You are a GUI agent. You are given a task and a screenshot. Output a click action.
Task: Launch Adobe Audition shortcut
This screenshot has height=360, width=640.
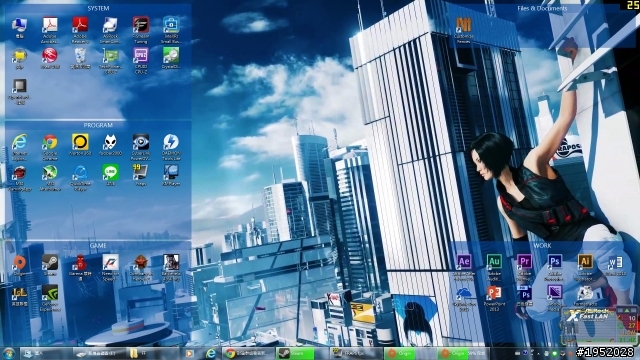click(494, 268)
